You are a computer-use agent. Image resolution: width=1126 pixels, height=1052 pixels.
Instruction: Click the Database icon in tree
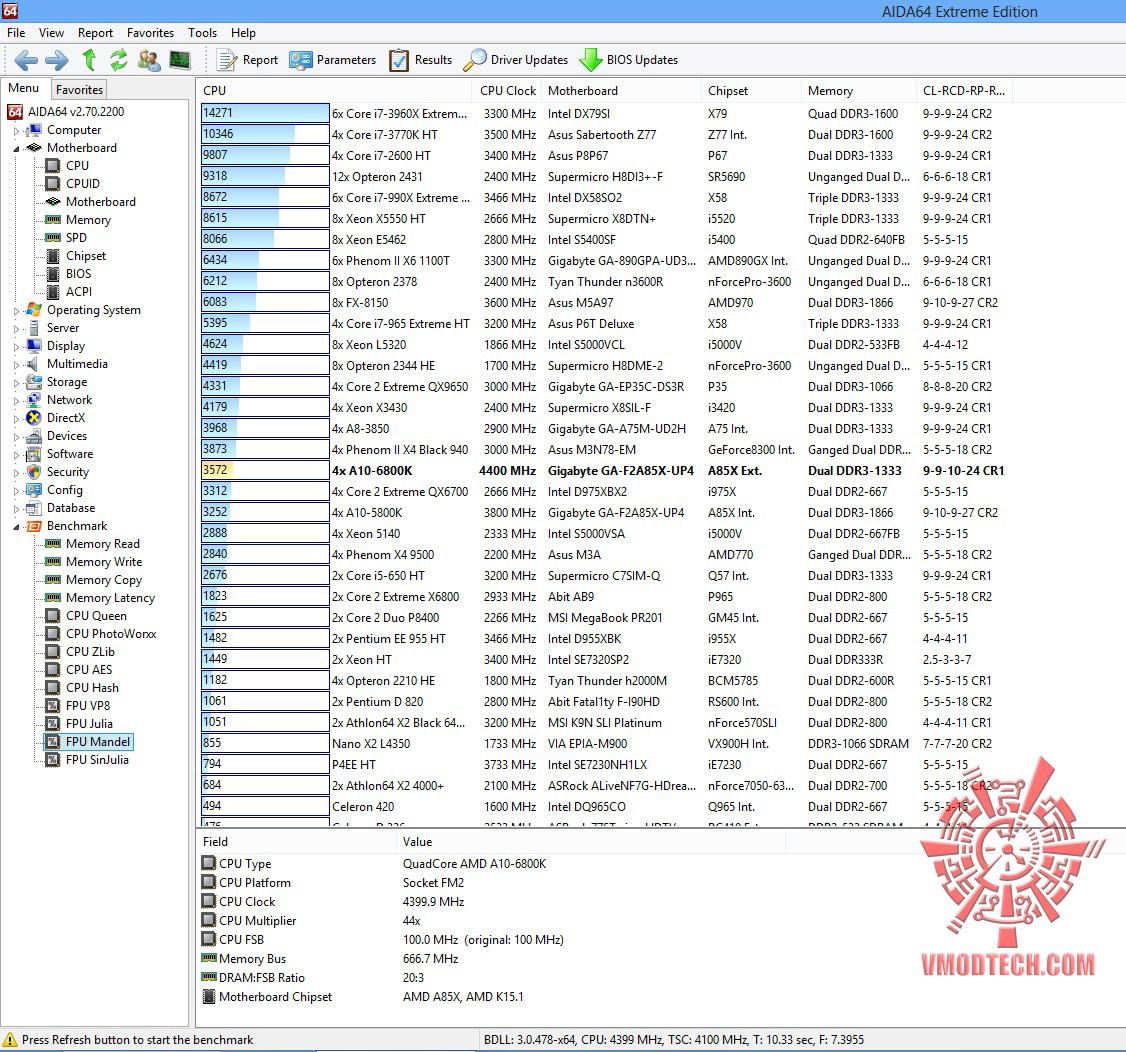click(x=34, y=508)
